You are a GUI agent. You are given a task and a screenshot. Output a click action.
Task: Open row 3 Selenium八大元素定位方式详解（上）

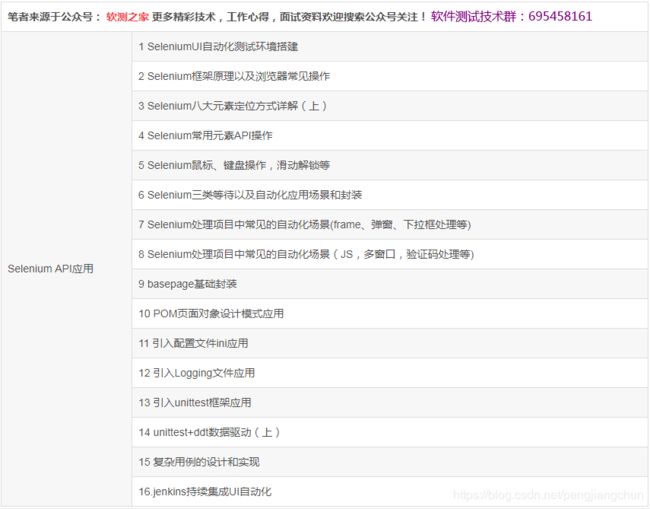tap(390, 106)
